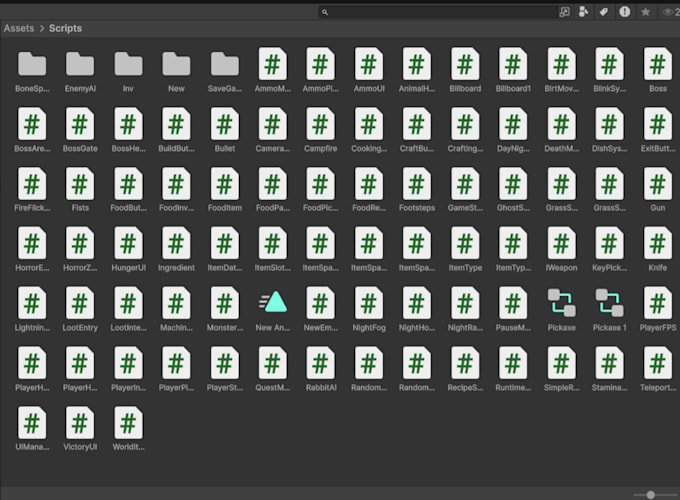Click the search by log type icon
This screenshot has height=500, width=680.
click(x=624, y=12)
